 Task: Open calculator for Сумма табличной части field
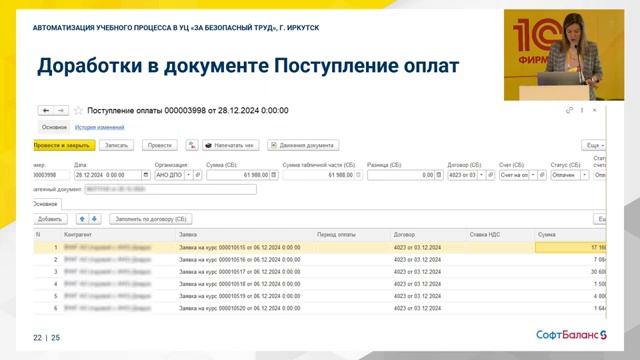(358, 175)
